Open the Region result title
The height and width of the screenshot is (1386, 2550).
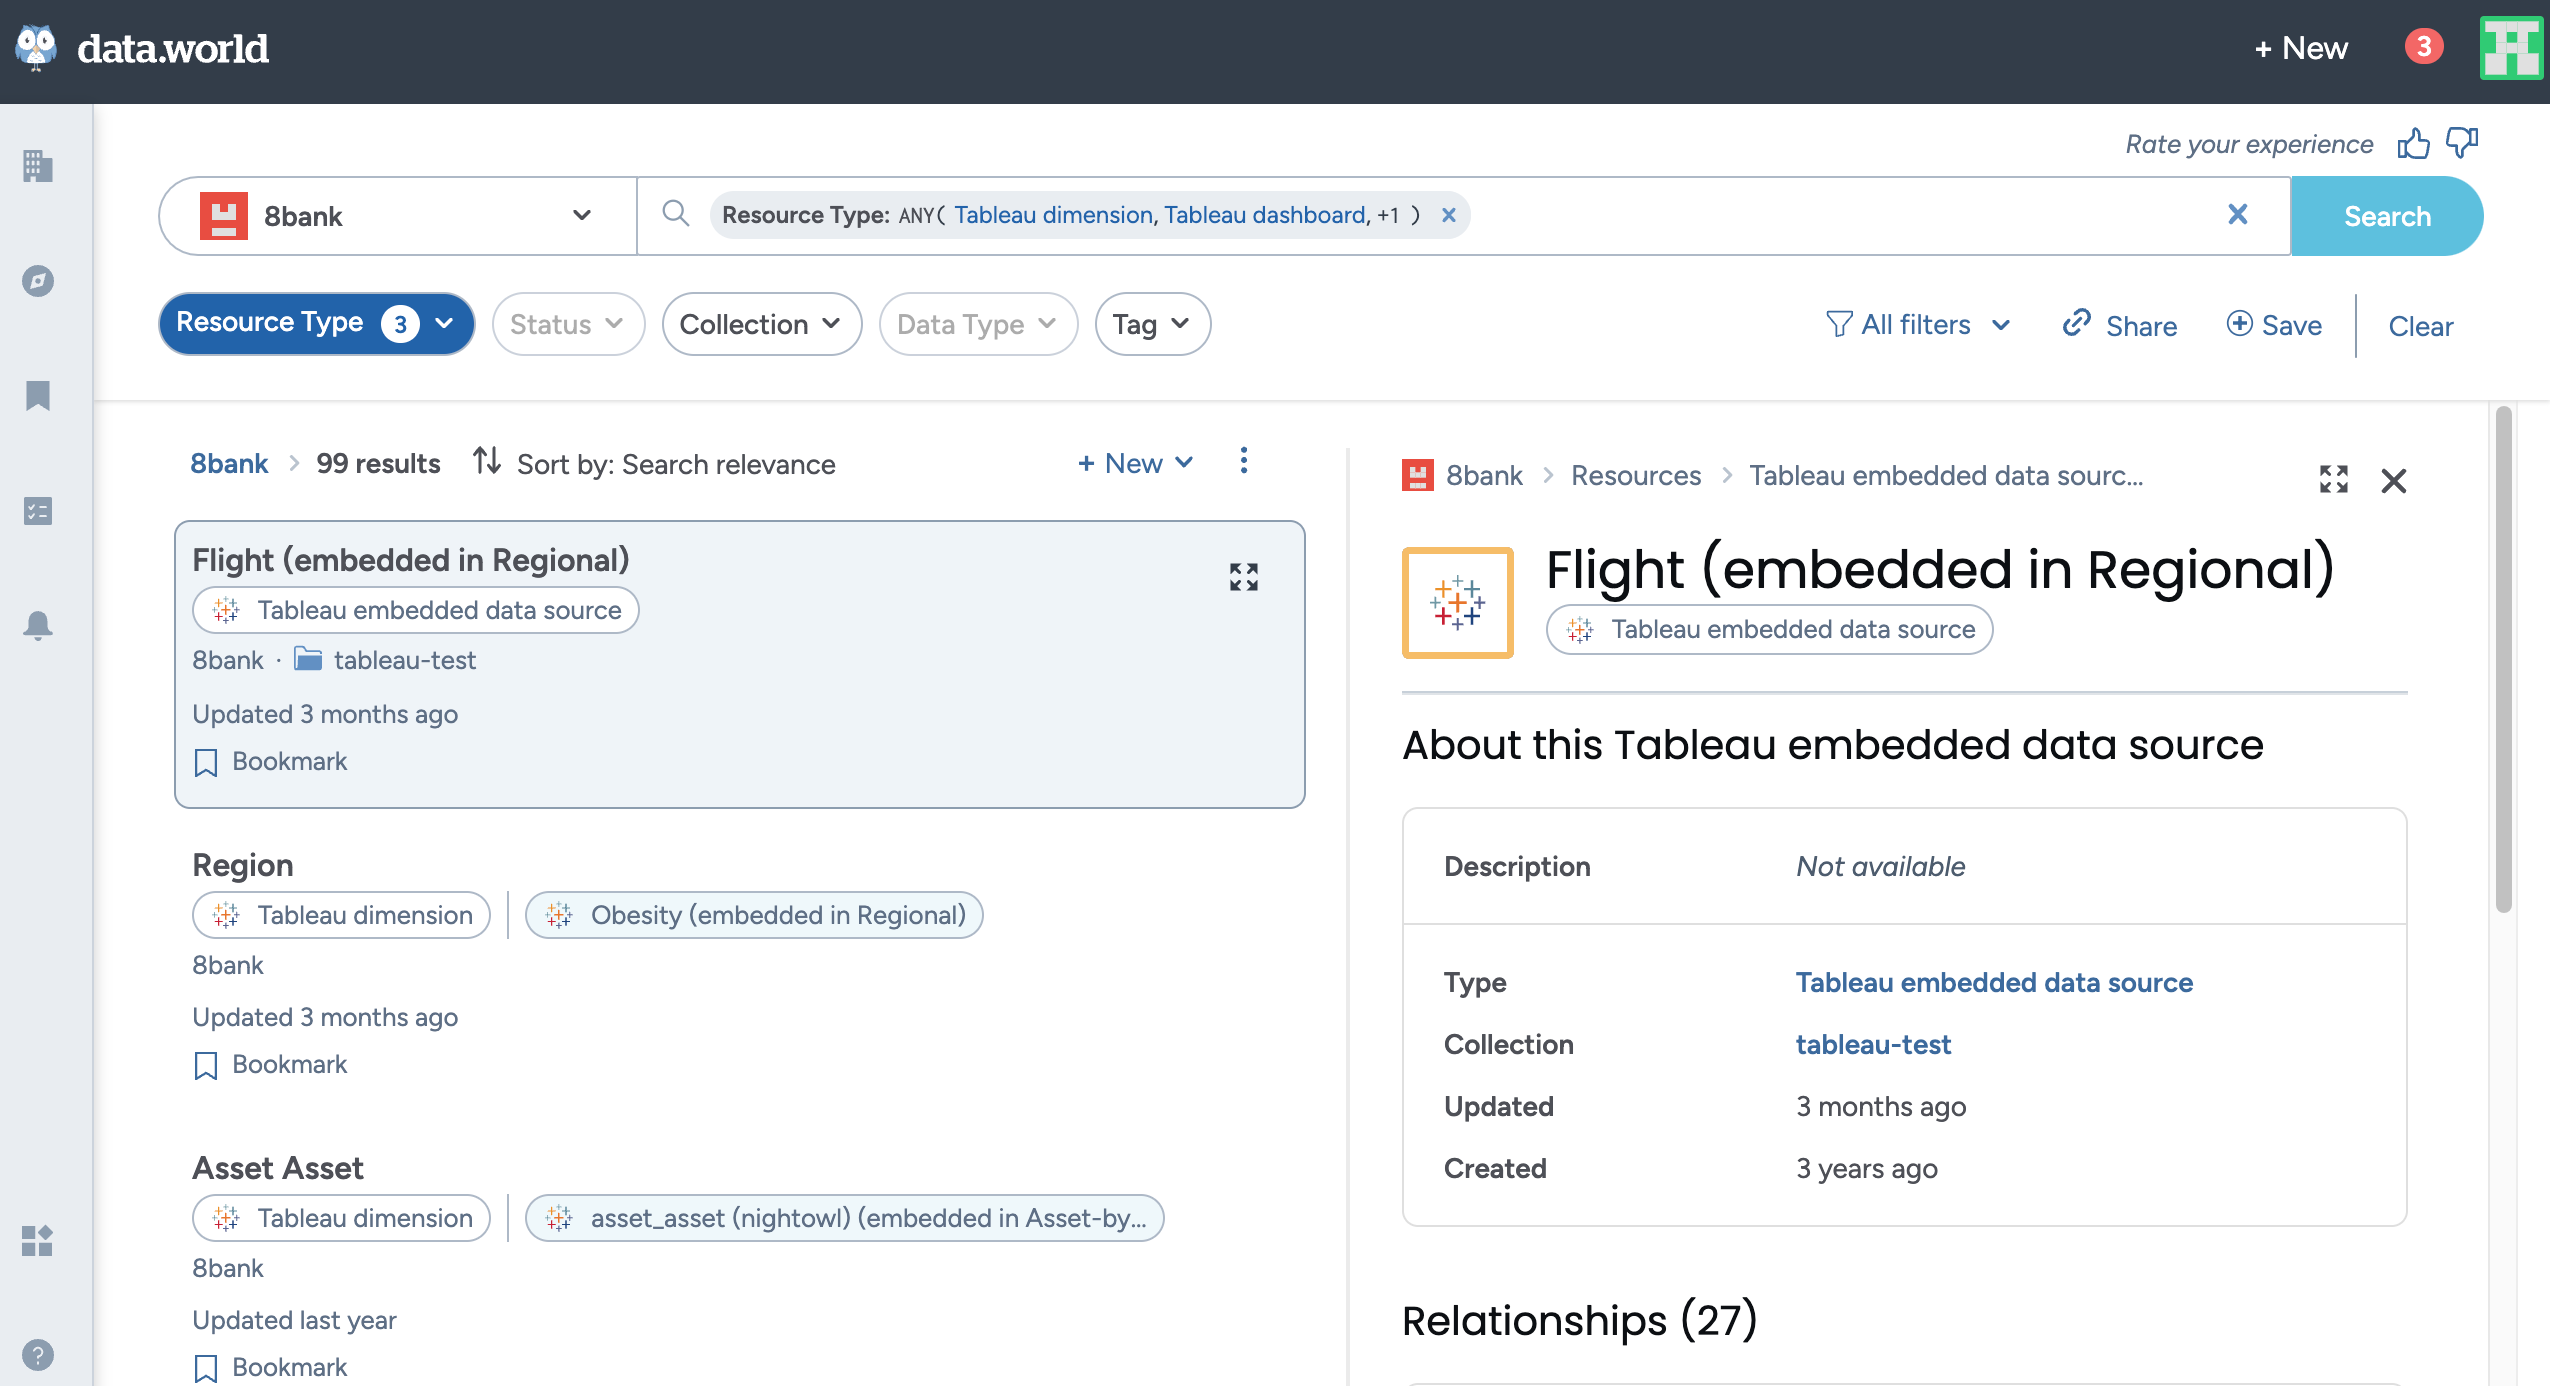click(243, 865)
